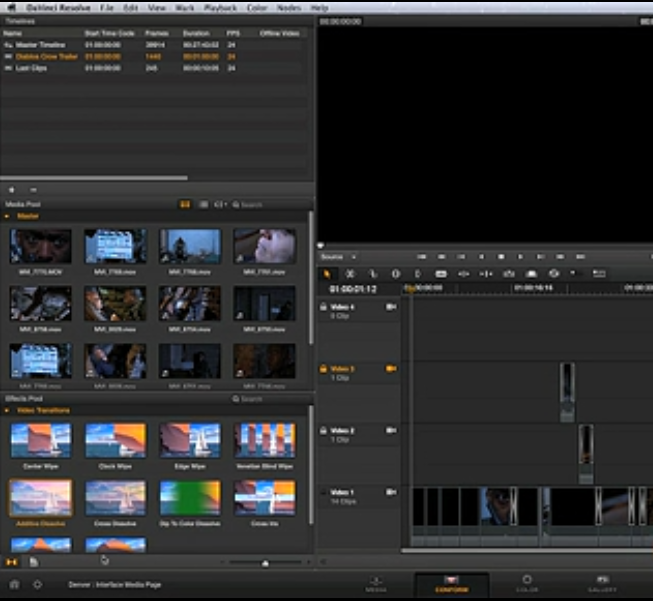
Task: Open project settings gear icon
Action: click(x=38, y=583)
